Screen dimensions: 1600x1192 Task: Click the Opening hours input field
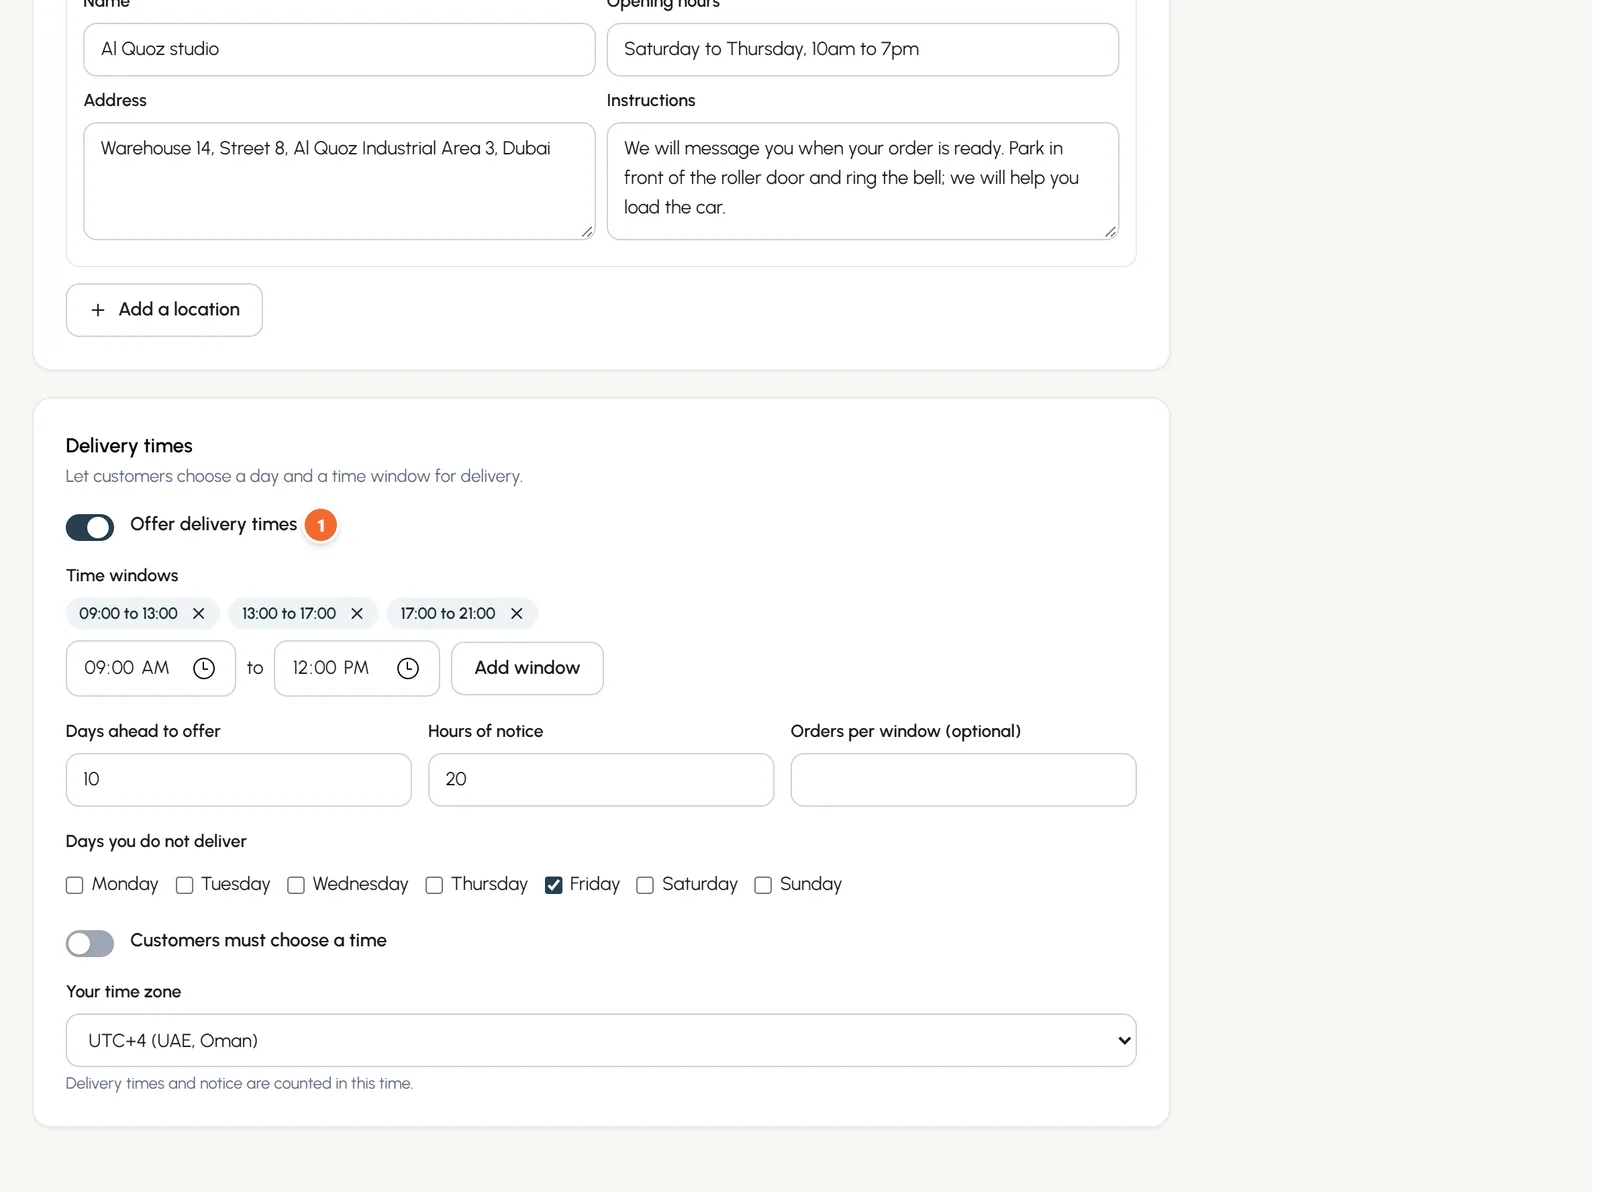863,49
